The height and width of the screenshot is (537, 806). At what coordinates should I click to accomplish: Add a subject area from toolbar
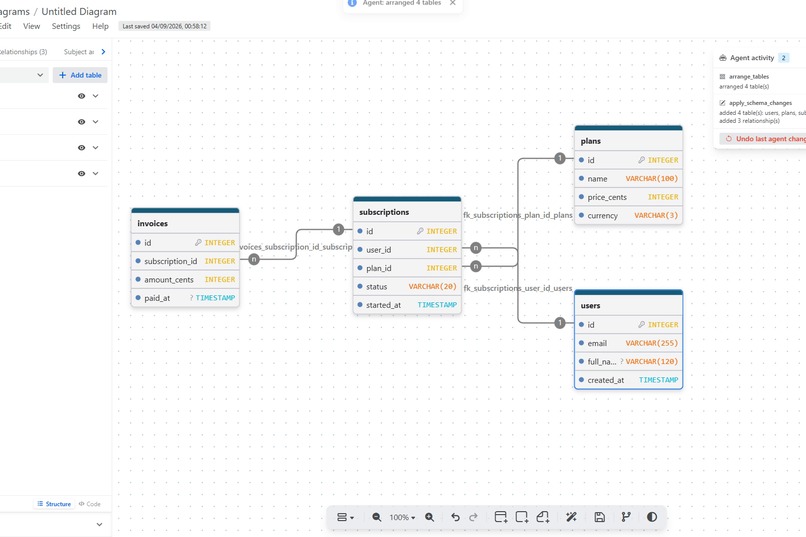coord(522,517)
